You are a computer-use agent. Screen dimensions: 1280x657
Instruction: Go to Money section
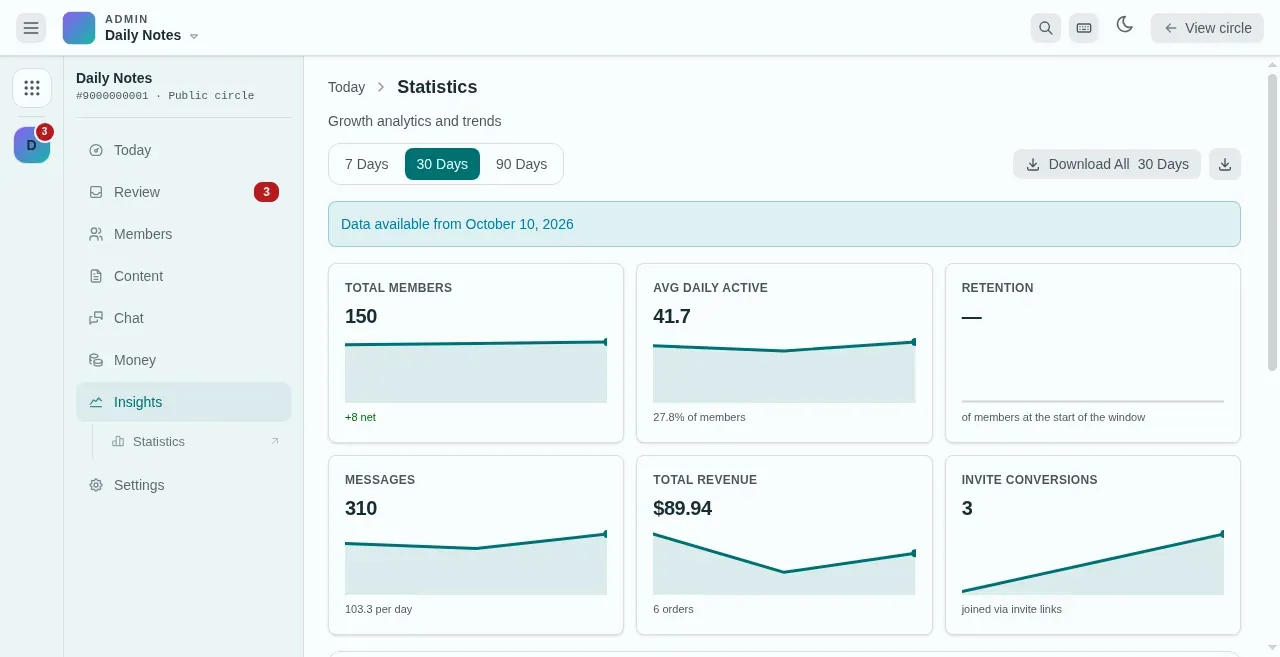tap(184, 360)
